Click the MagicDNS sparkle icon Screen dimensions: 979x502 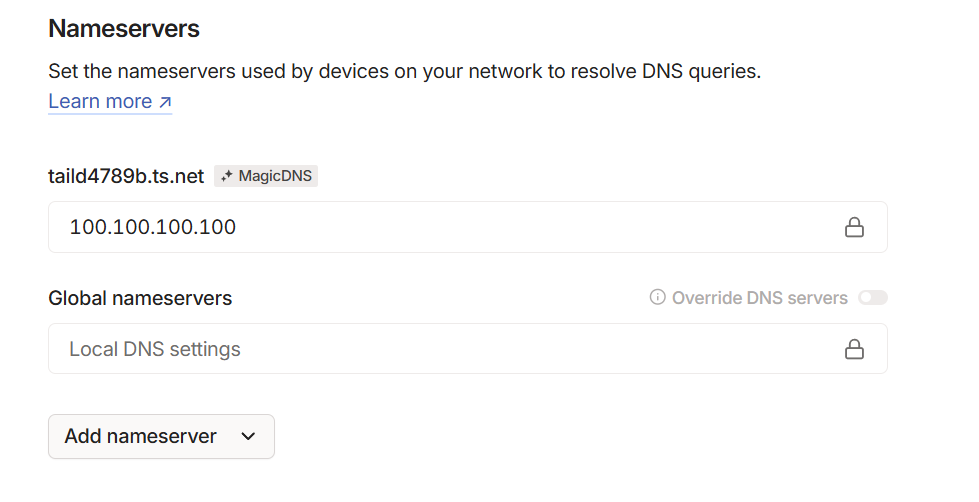pyautogui.click(x=227, y=177)
